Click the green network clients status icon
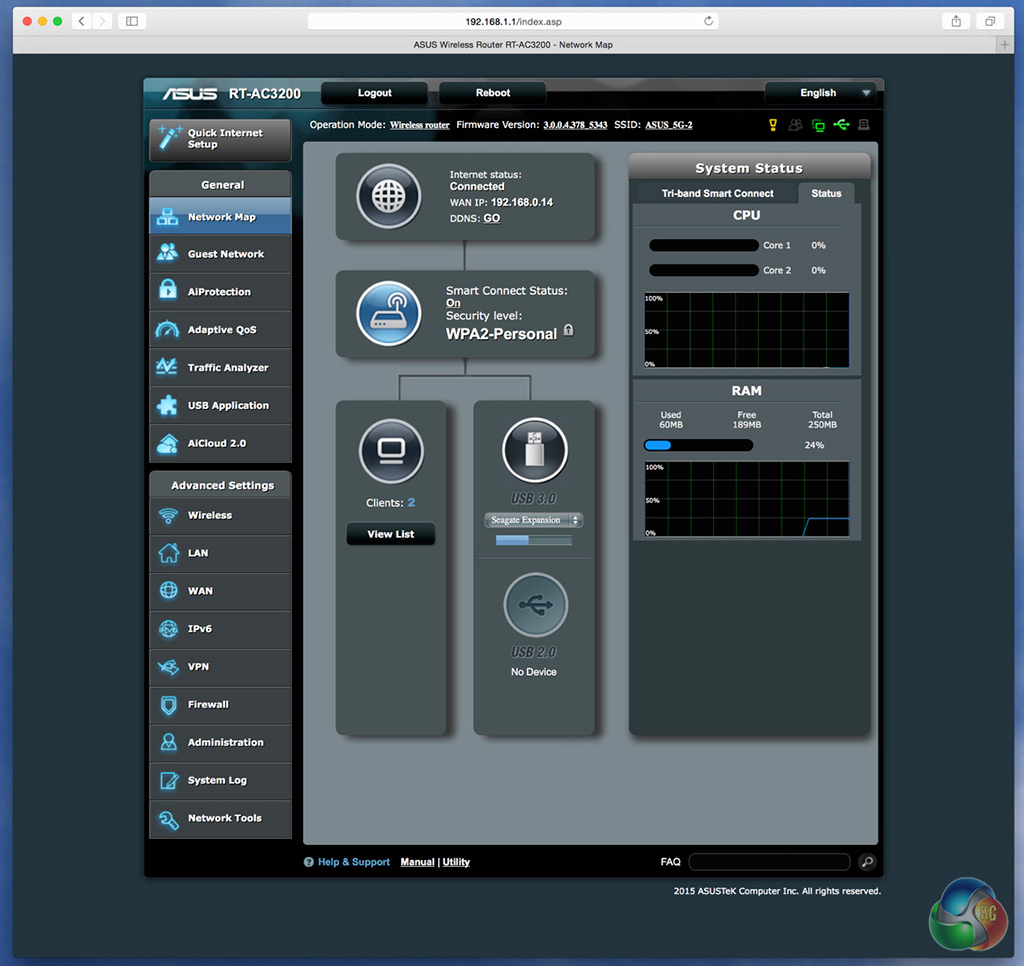Image resolution: width=1024 pixels, height=966 pixels. (818, 125)
